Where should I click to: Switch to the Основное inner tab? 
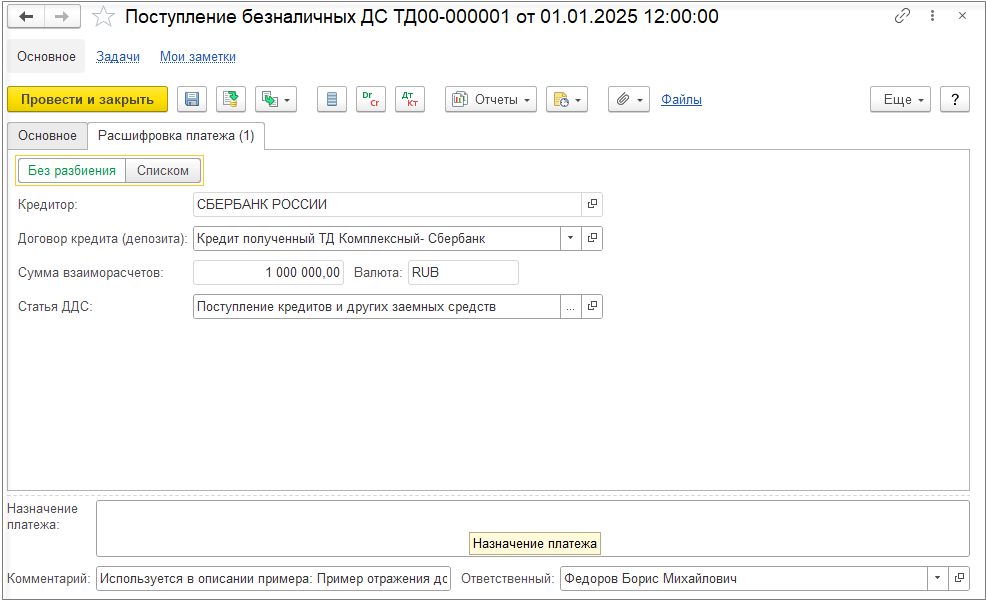(x=47, y=136)
